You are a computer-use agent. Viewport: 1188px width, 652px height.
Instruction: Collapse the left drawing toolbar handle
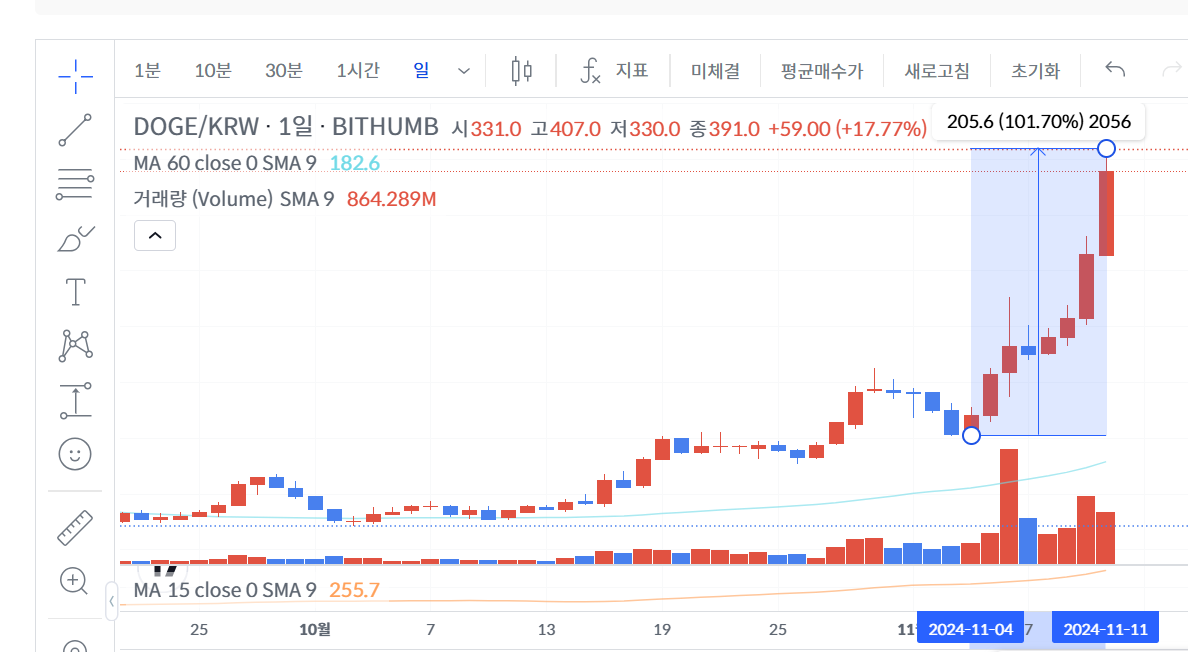pyautogui.click(x=111, y=601)
